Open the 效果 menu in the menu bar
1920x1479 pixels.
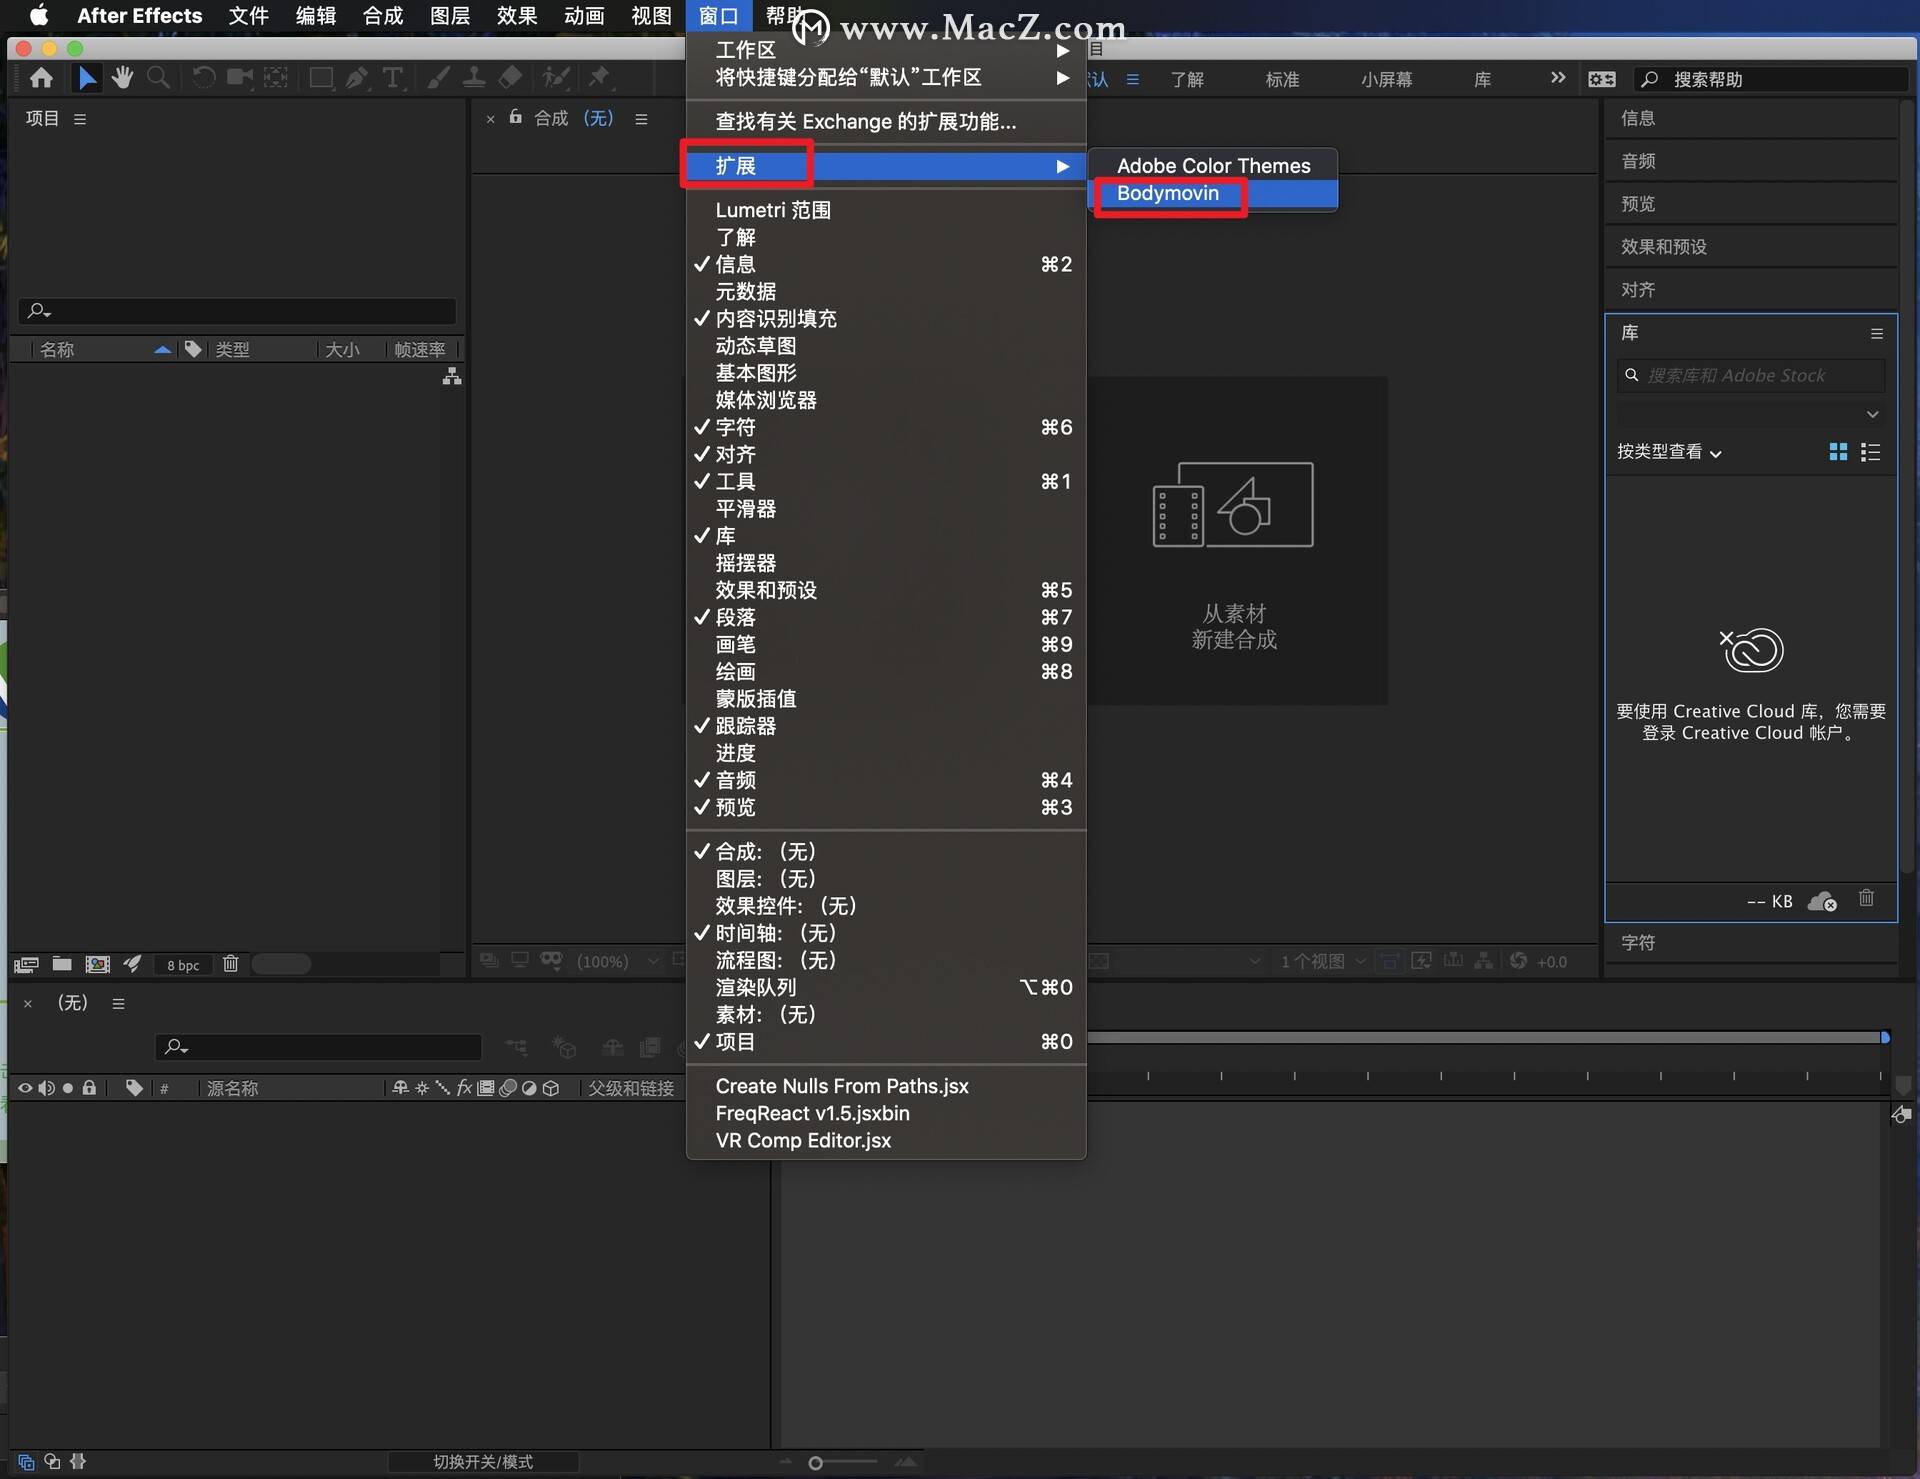pos(515,16)
